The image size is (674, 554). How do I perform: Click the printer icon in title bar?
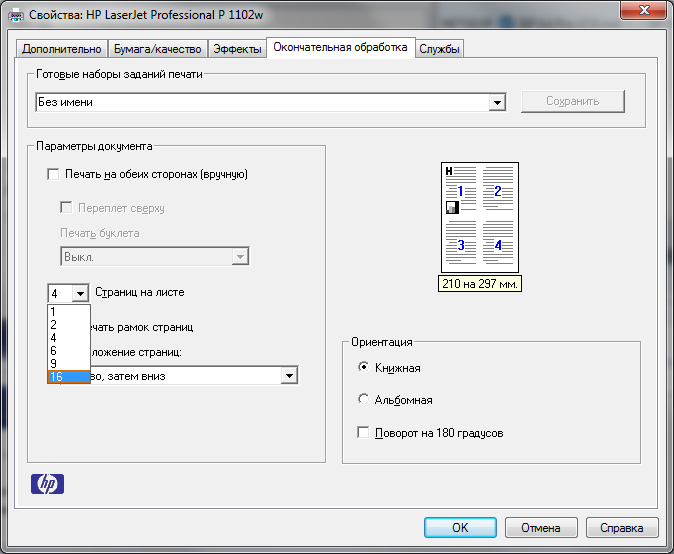[16, 16]
